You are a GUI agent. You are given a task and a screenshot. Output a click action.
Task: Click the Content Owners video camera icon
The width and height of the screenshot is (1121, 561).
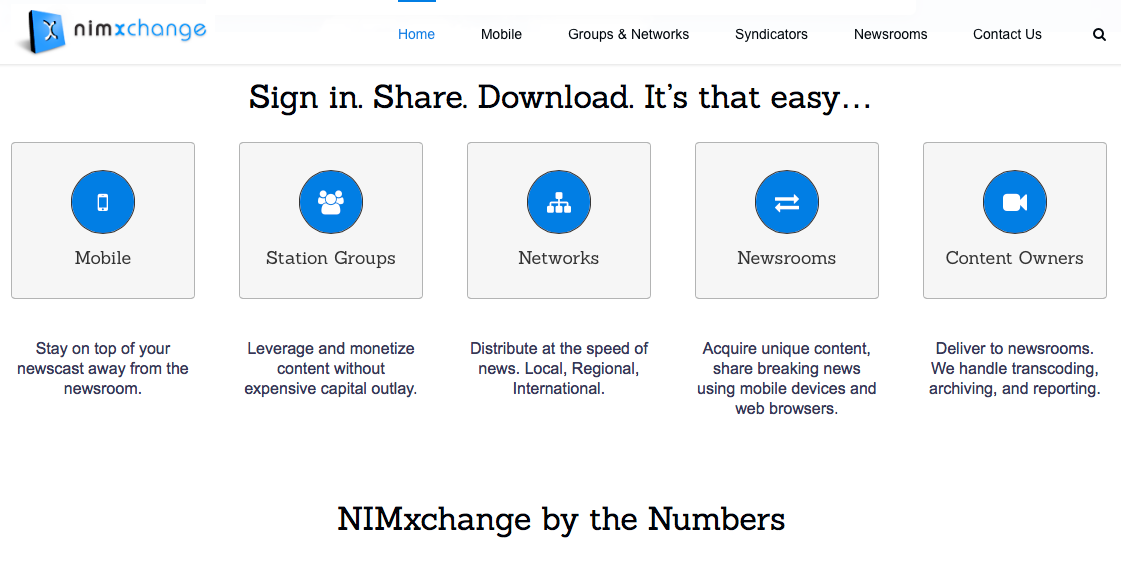coord(1015,202)
